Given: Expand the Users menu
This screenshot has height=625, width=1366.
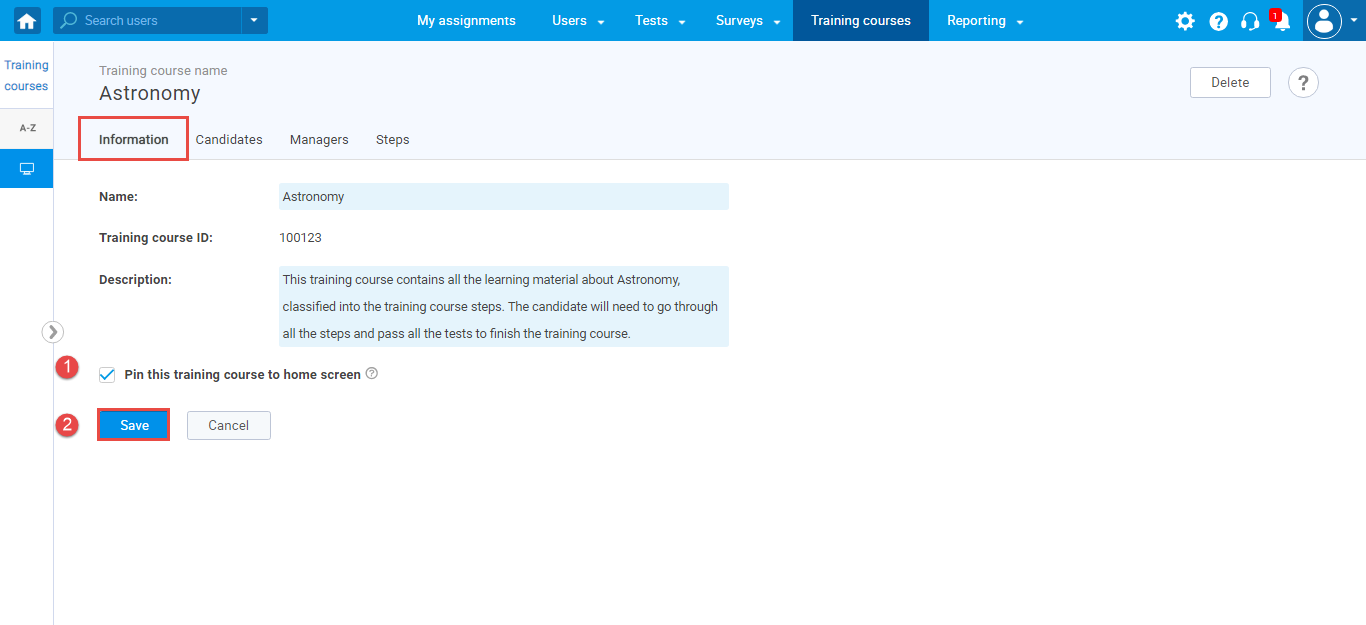Looking at the screenshot, I should coord(579,21).
